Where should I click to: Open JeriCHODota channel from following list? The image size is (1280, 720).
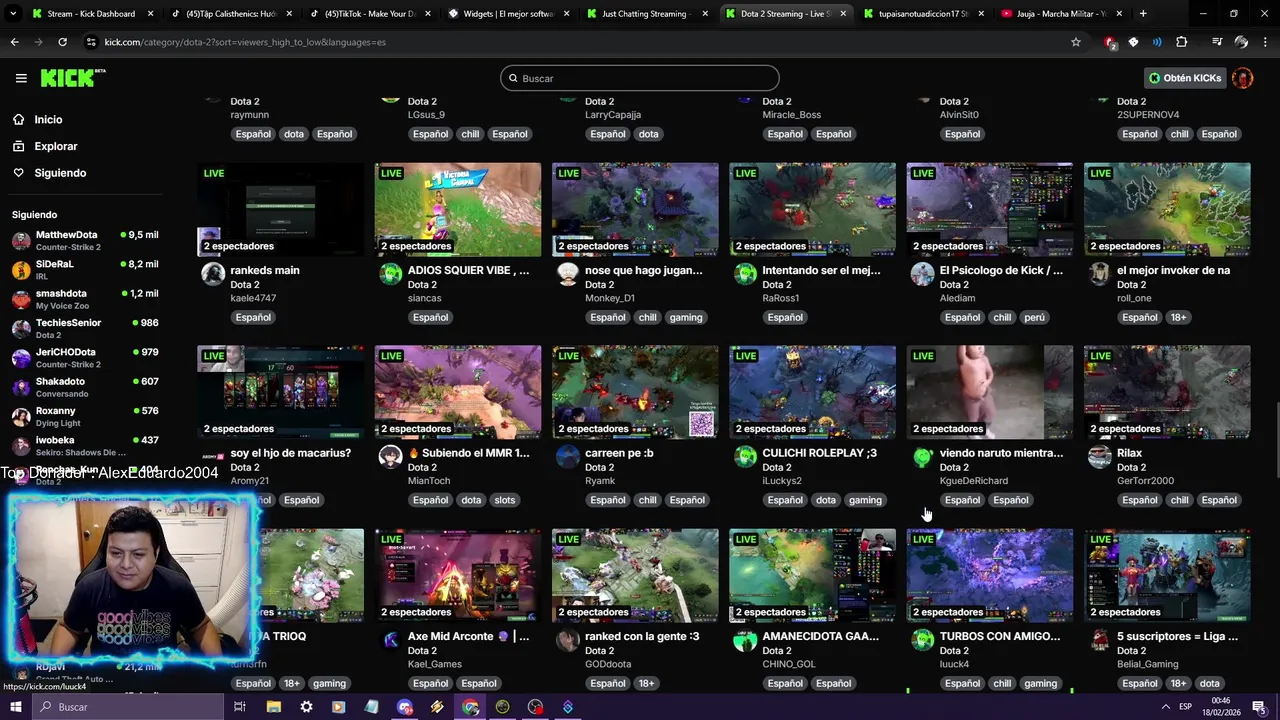[x=85, y=358]
